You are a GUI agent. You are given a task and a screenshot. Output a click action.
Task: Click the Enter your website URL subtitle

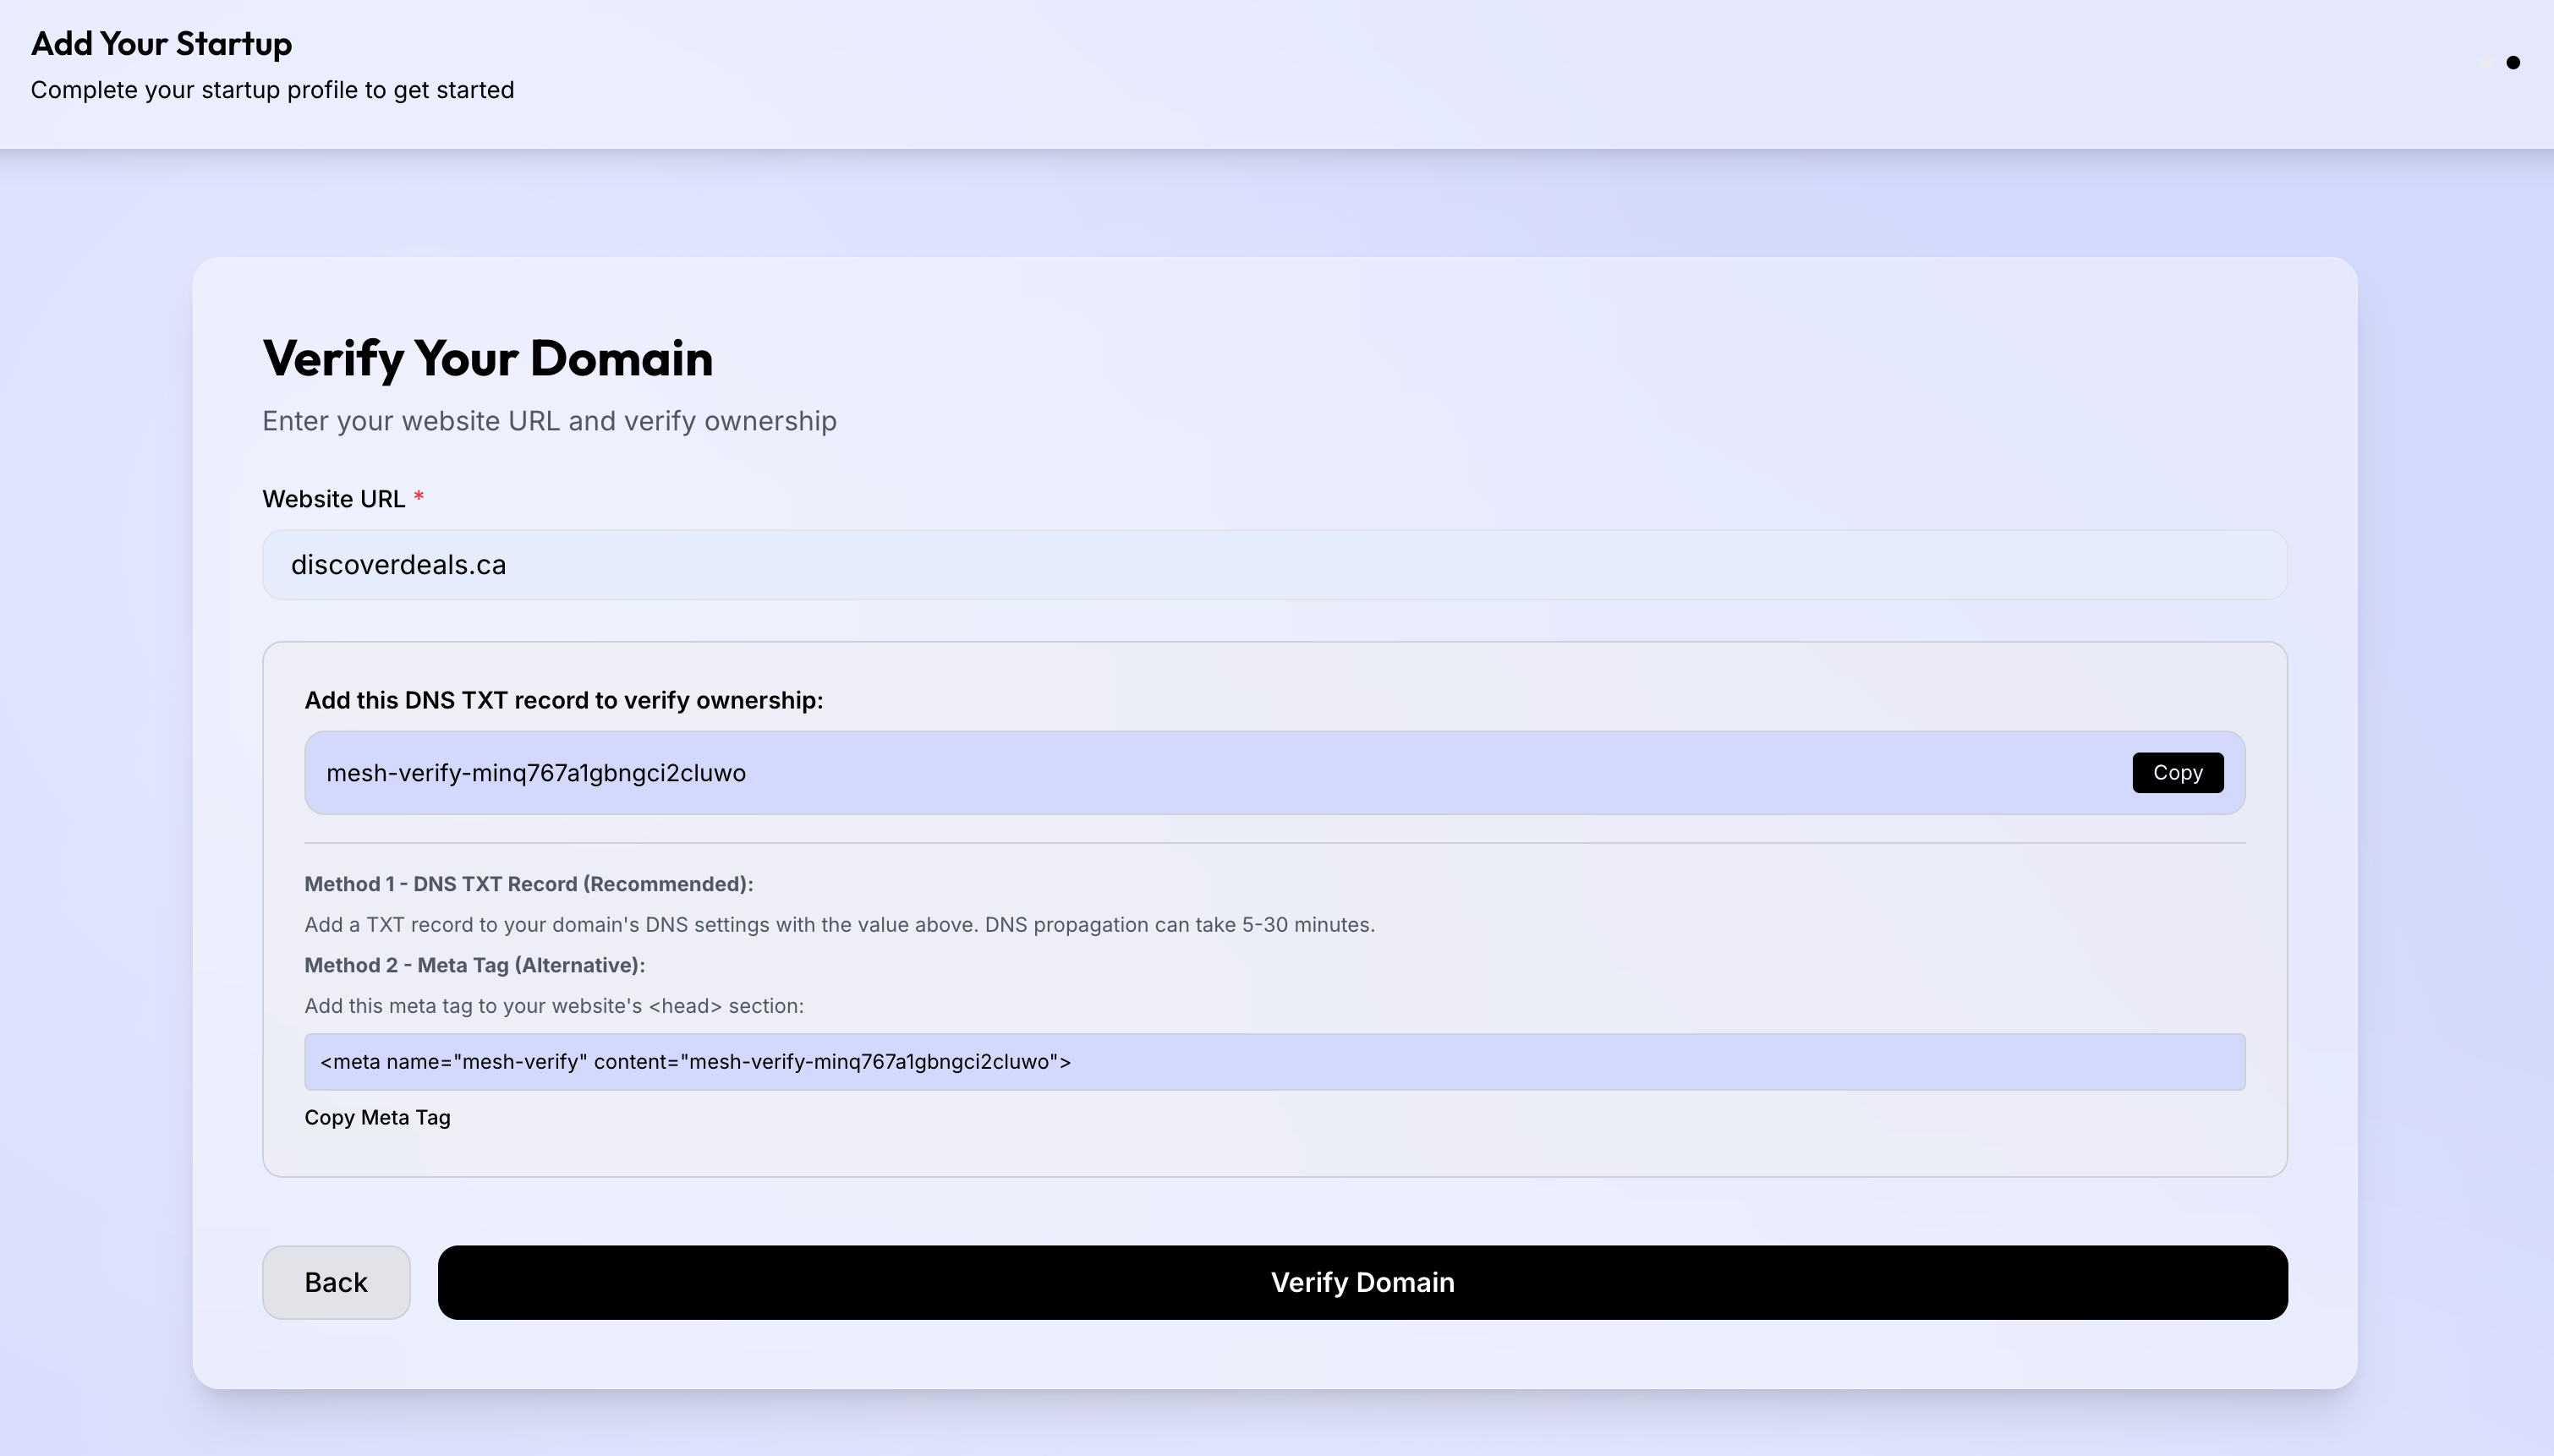click(549, 420)
